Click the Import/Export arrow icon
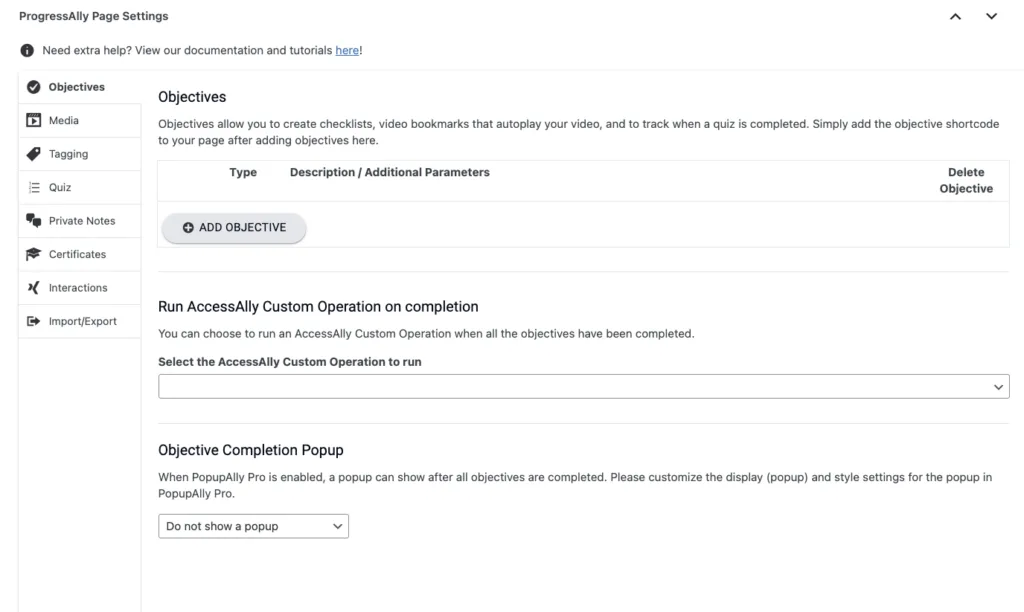Screen dimensions: 1024x612 33,321
